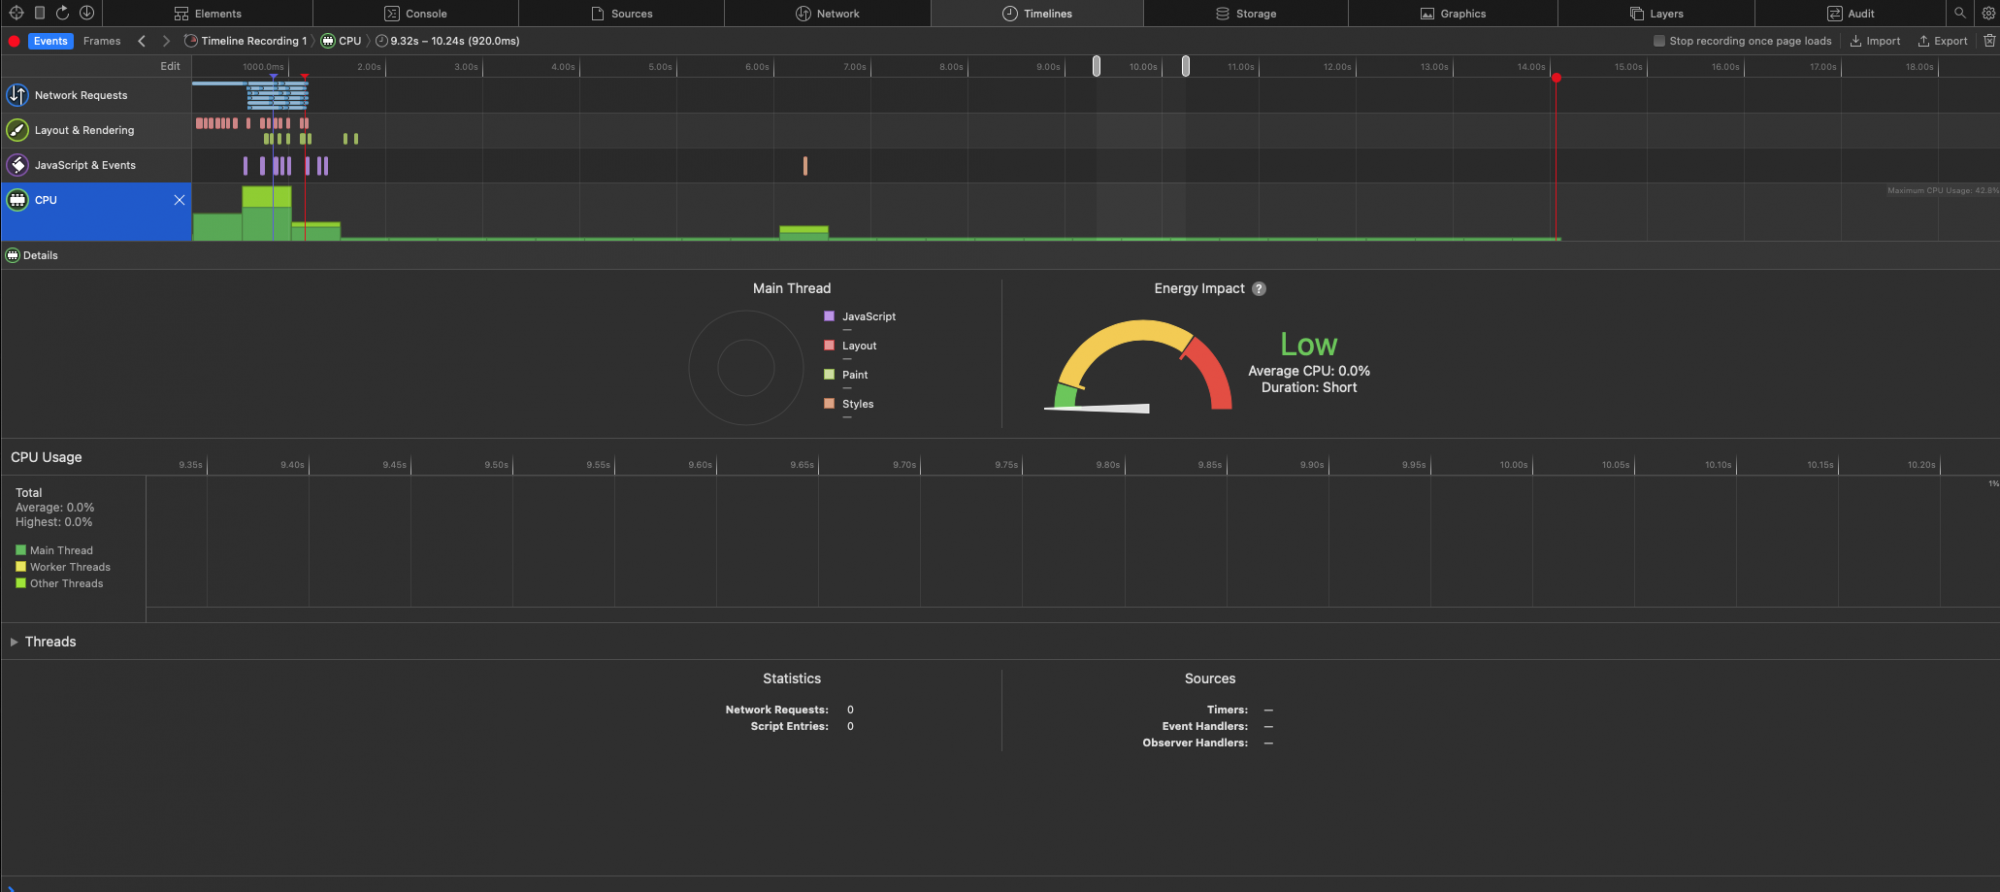Click the Energy Impact gauge
Image resolution: width=2000 pixels, height=892 pixels.
click(x=1139, y=366)
